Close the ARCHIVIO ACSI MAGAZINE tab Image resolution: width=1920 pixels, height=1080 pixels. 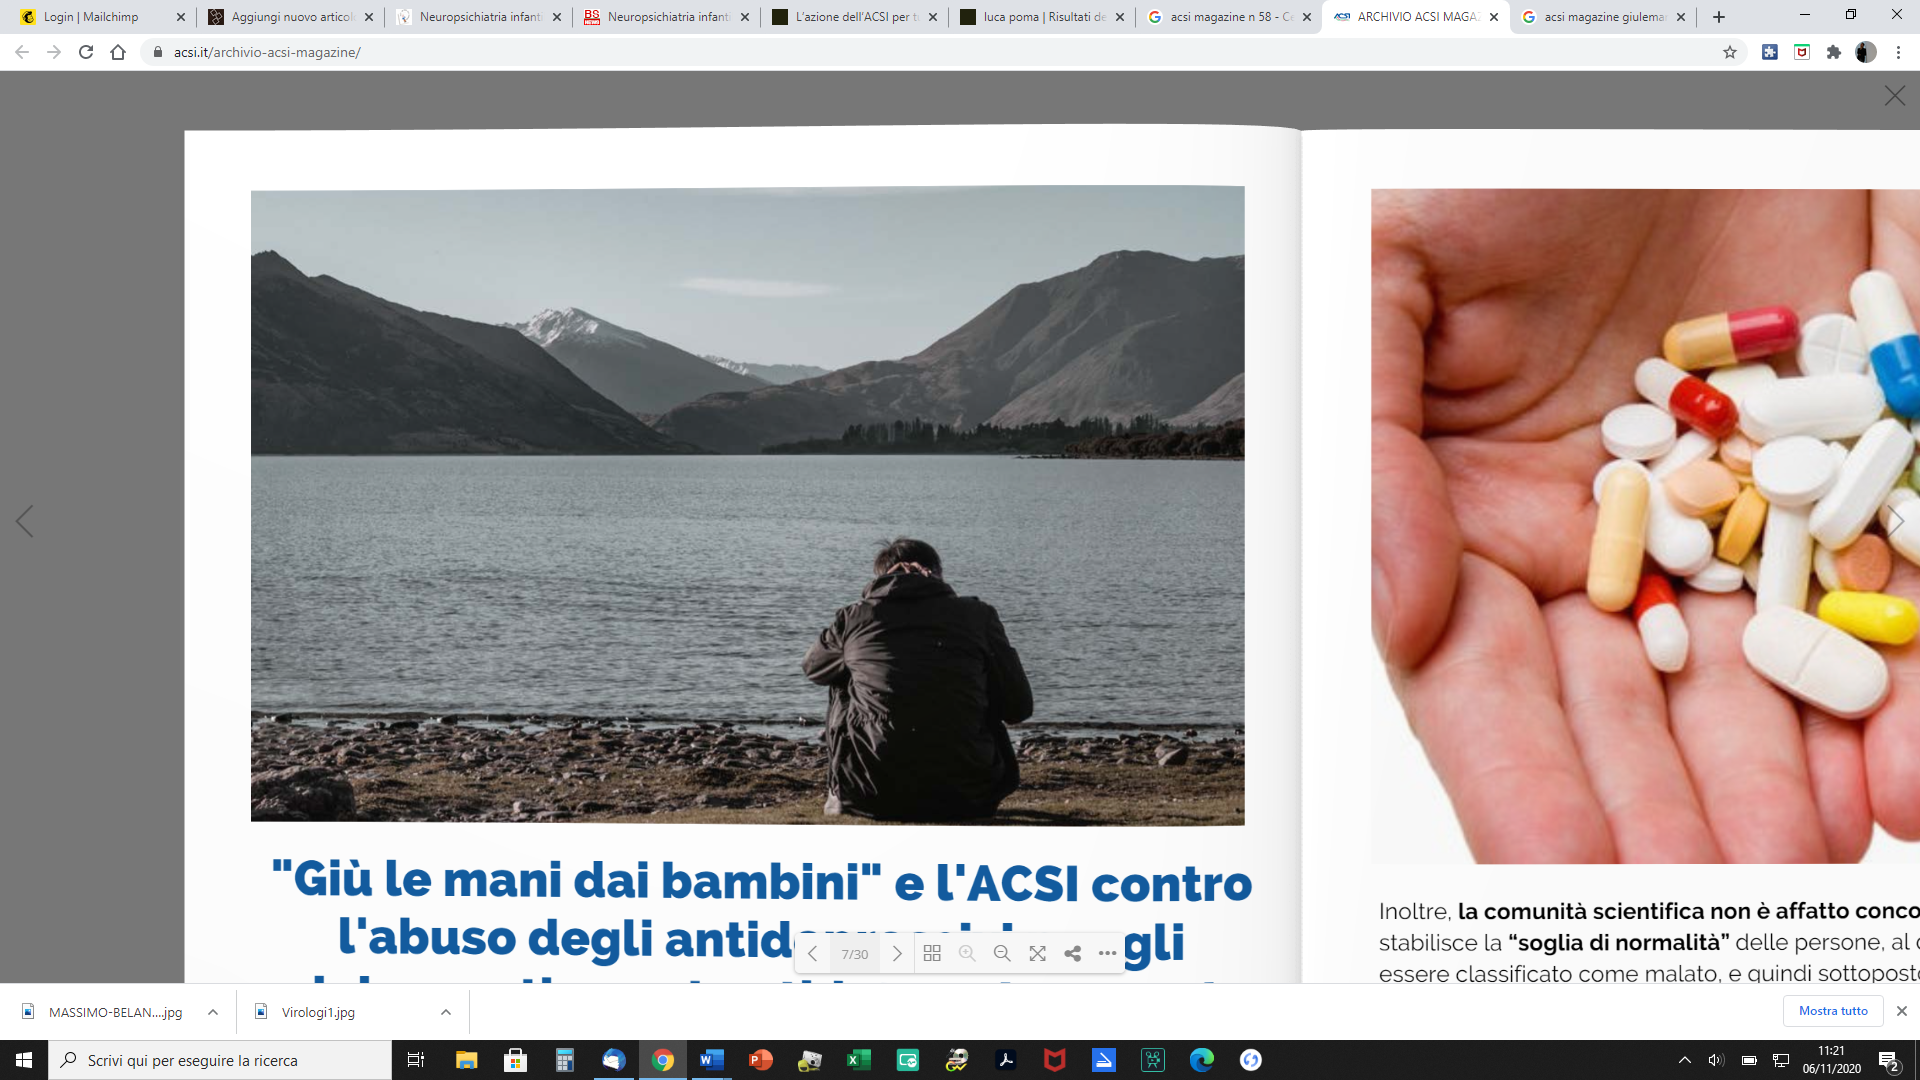tap(1494, 17)
